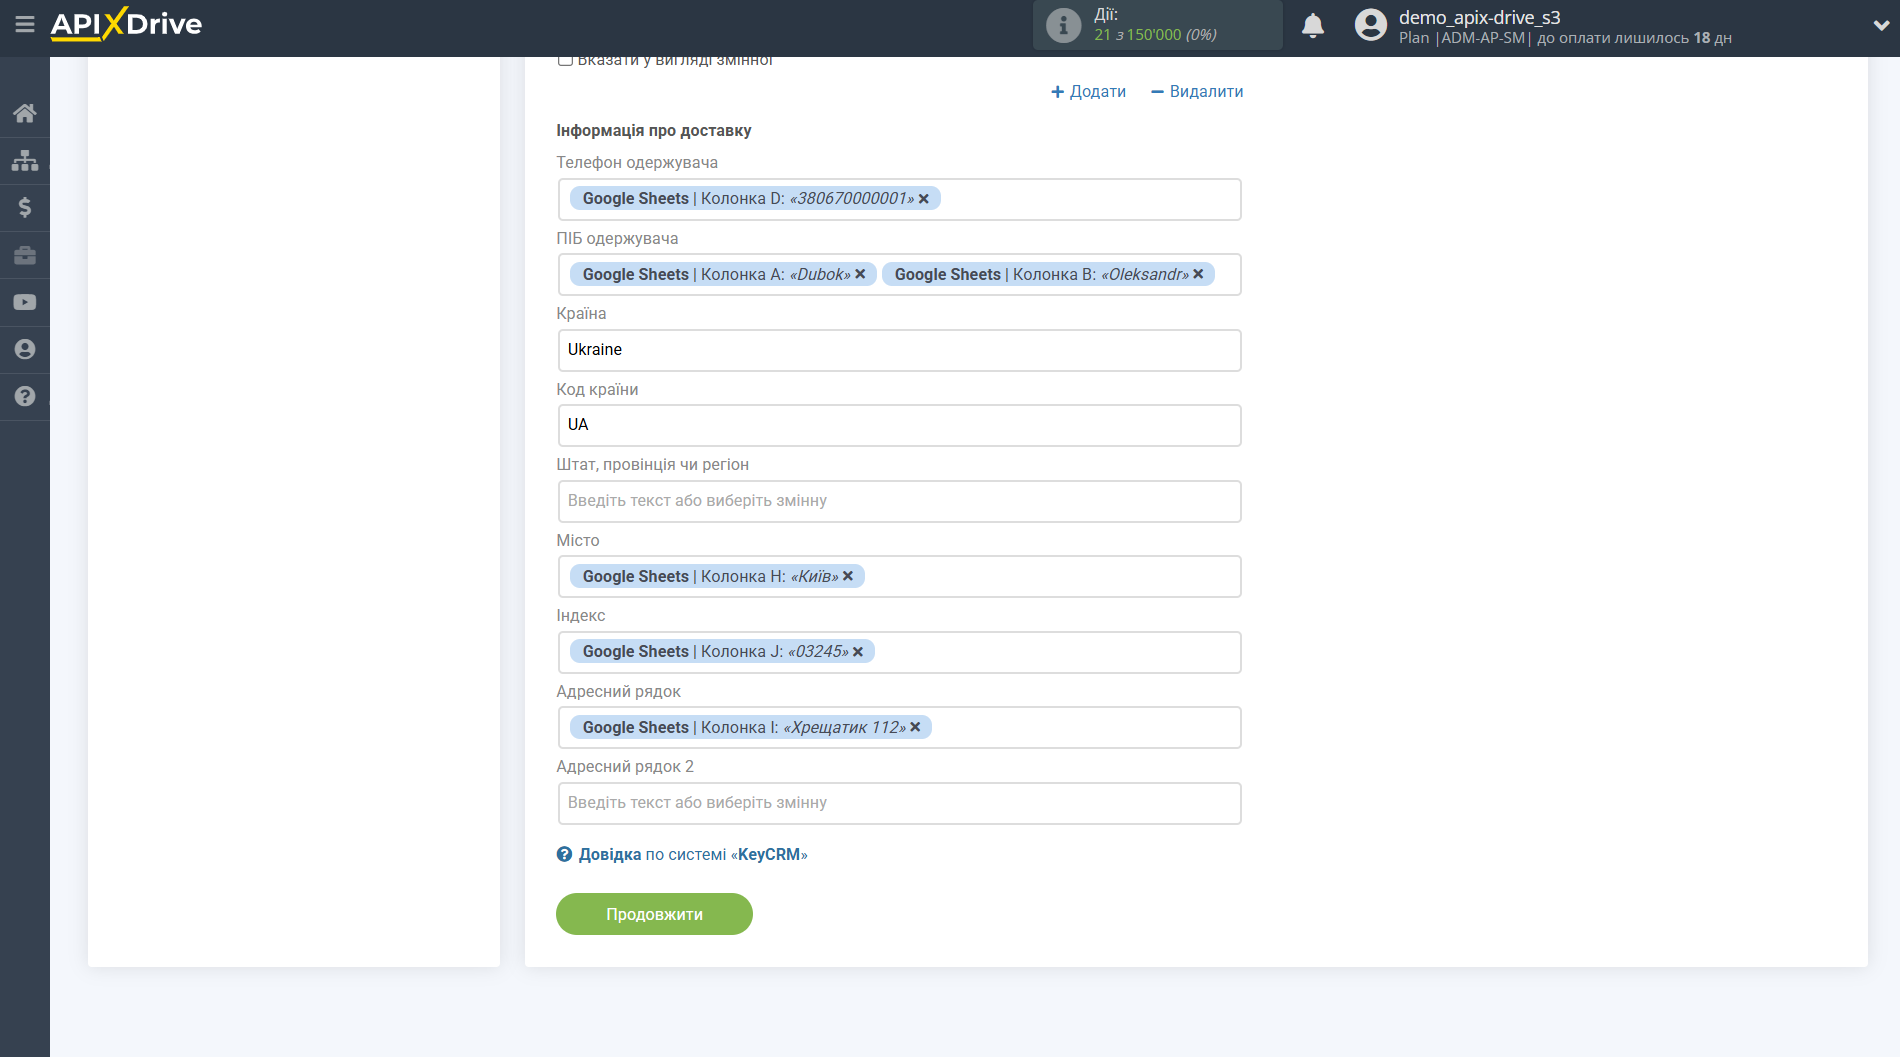Click the Інформація про доставку heading

[654, 130]
